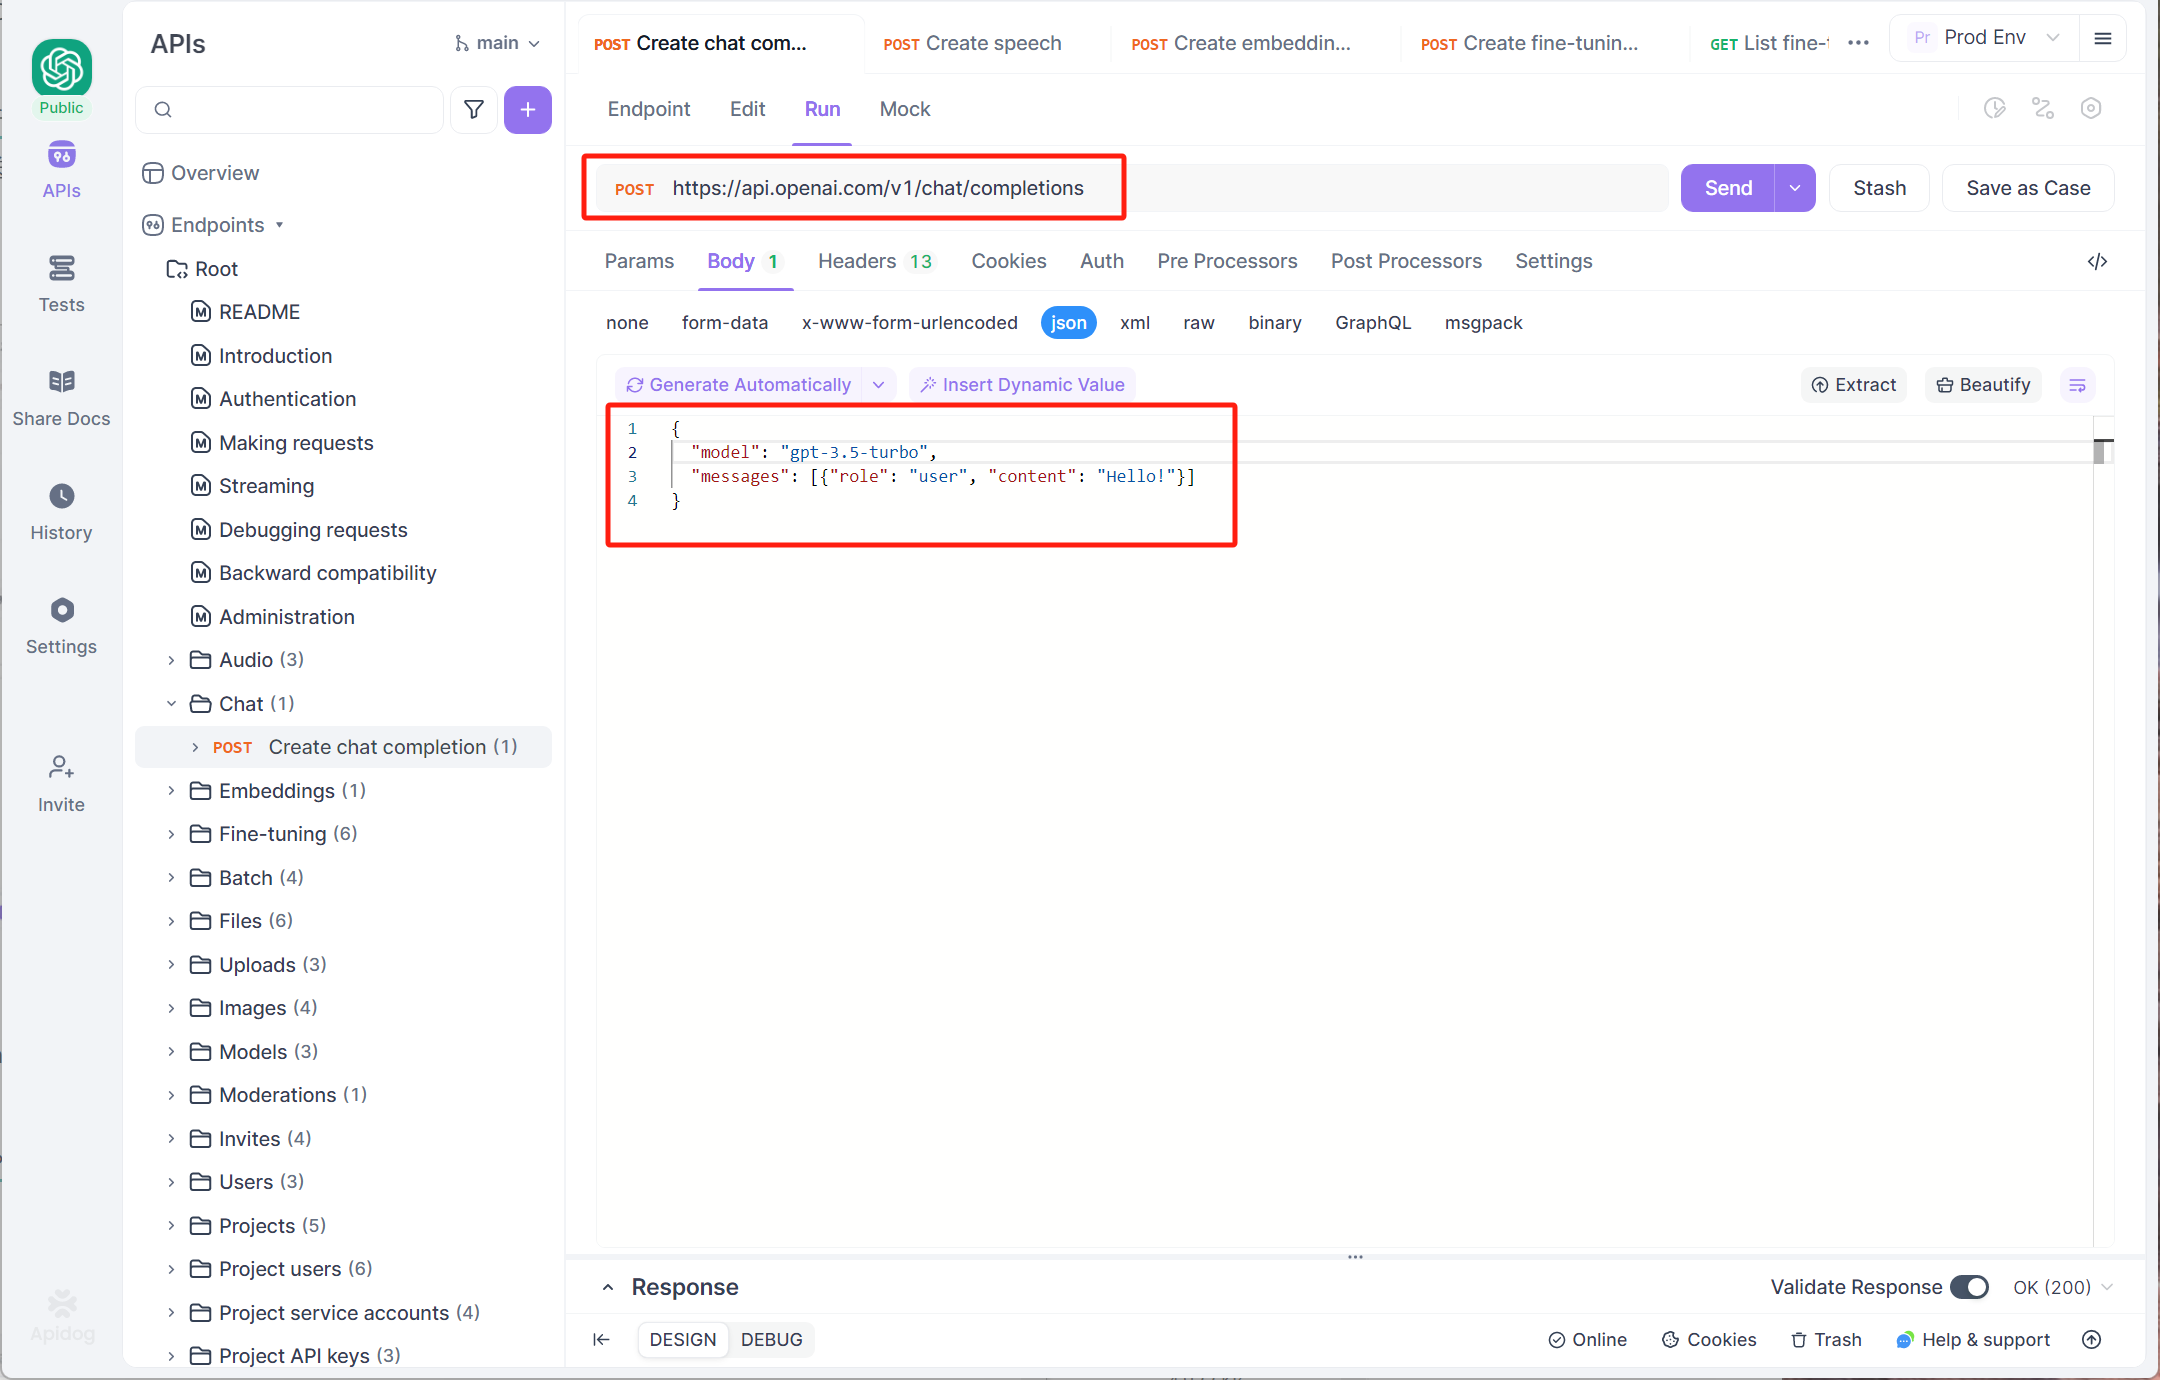Image resolution: width=2160 pixels, height=1380 pixels.
Task: Click the endpoint settings circle icon
Action: 2091,108
